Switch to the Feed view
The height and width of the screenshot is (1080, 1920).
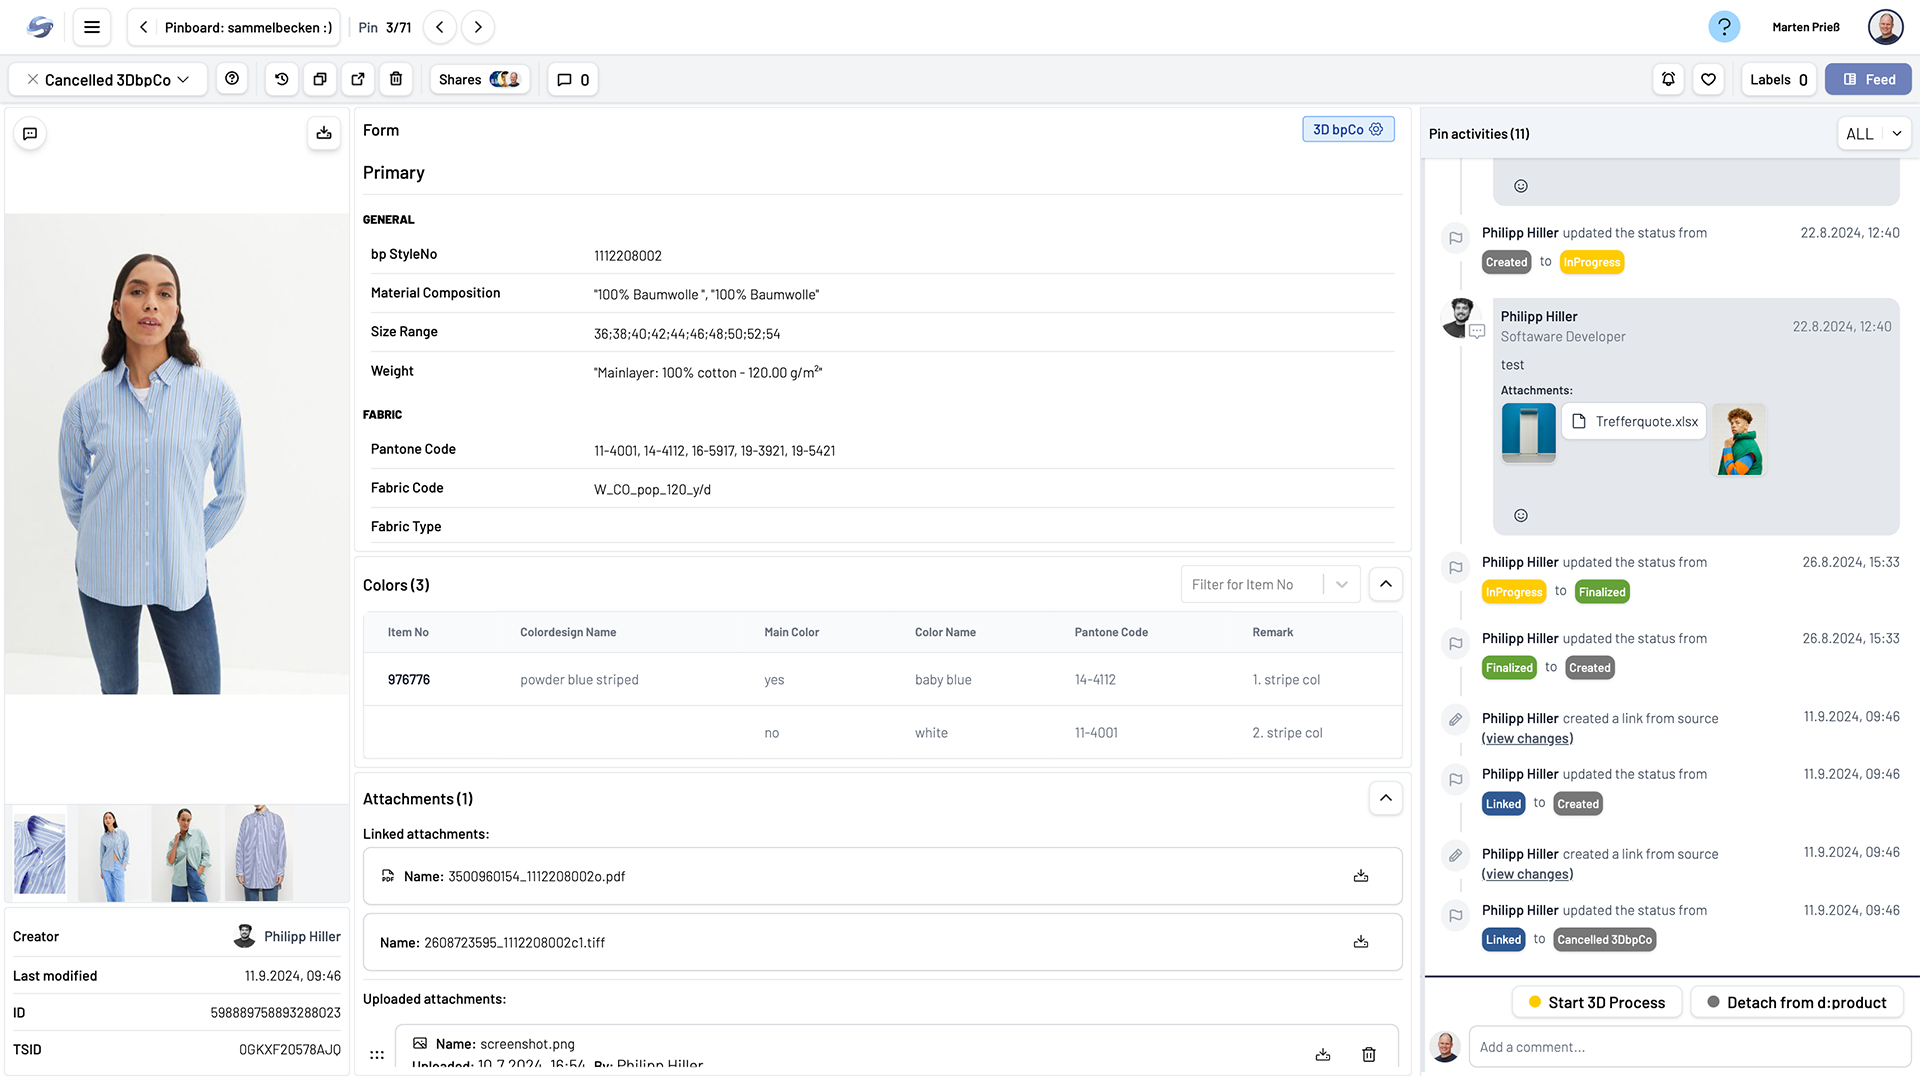pos(1867,79)
